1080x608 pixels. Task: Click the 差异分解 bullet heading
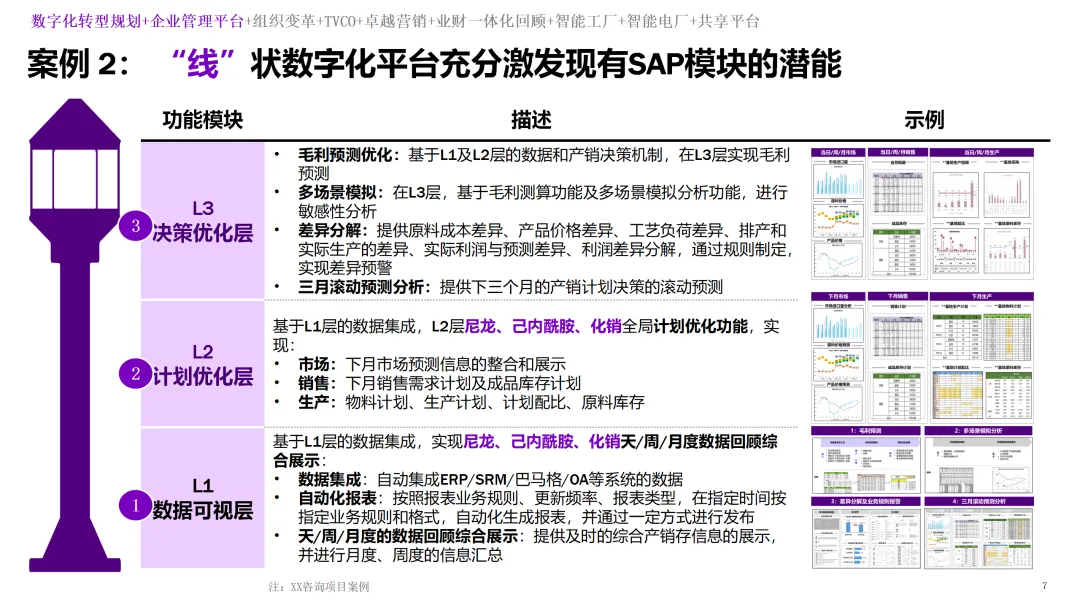pos(332,231)
